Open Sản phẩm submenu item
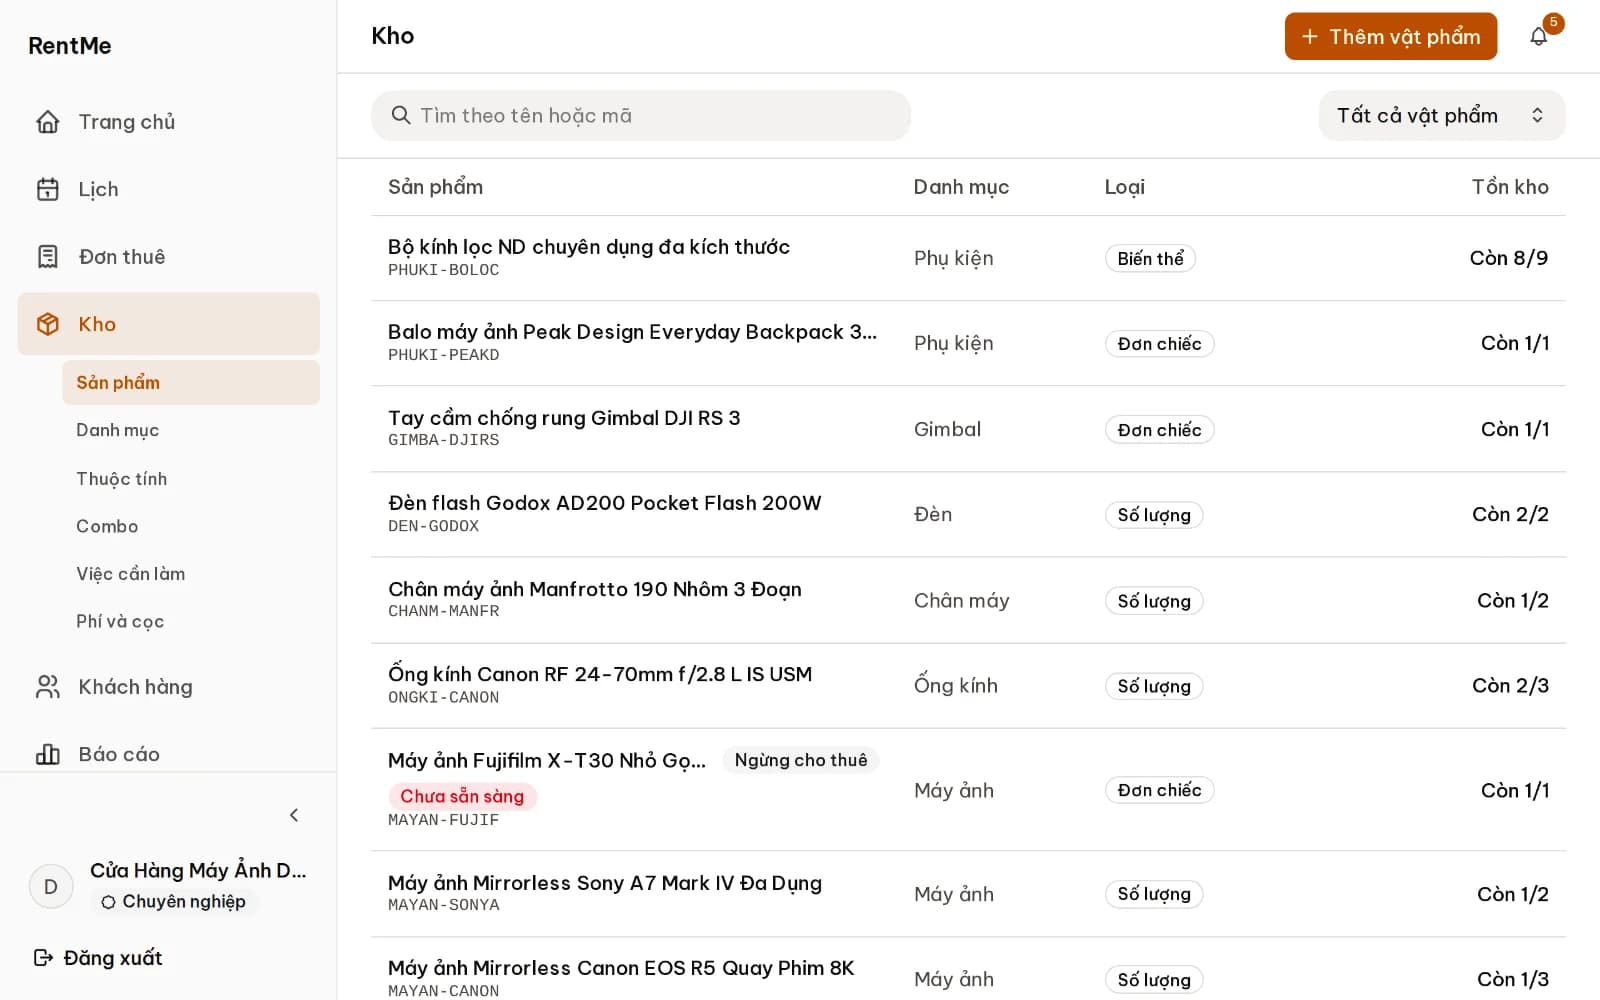The width and height of the screenshot is (1600, 1000). click(191, 383)
